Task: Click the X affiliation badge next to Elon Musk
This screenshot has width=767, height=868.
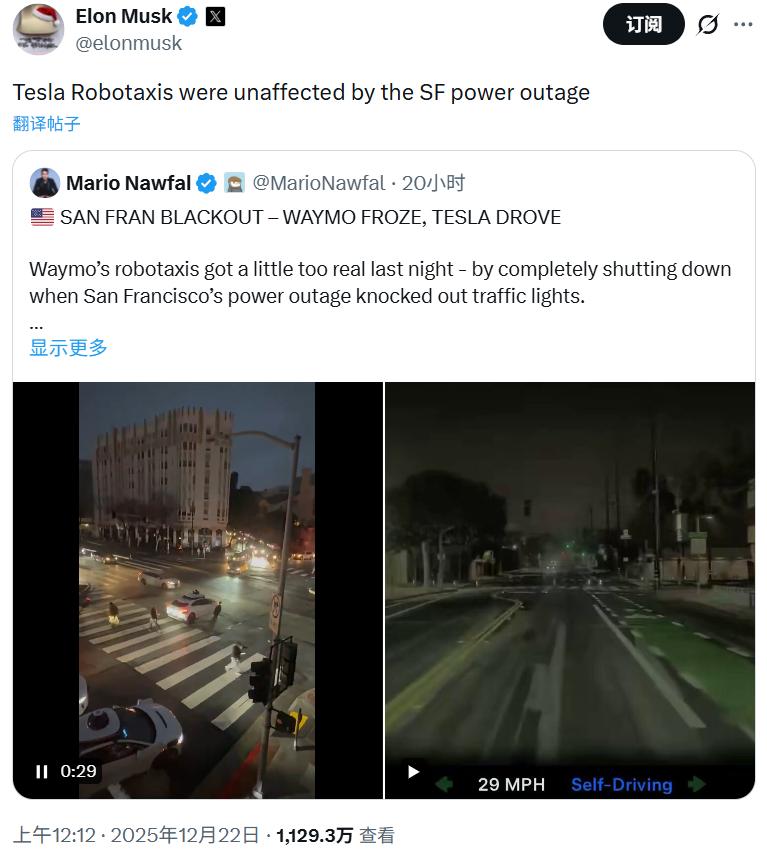Action: tap(215, 17)
